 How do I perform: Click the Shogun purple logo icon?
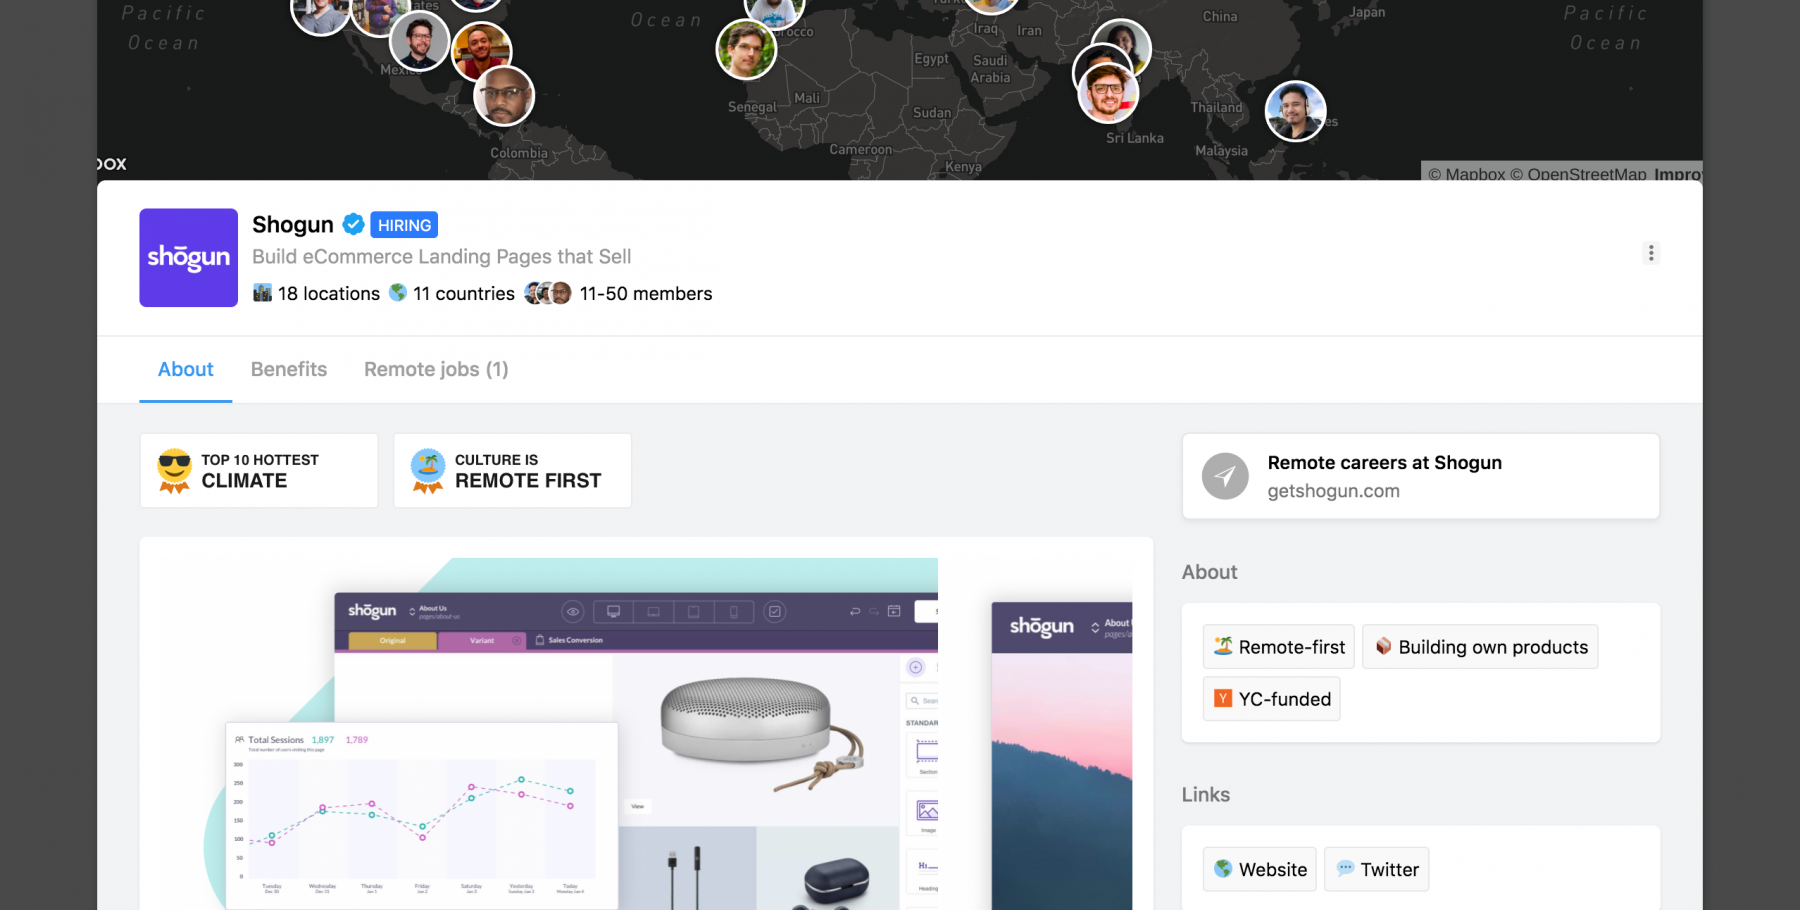click(x=188, y=257)
